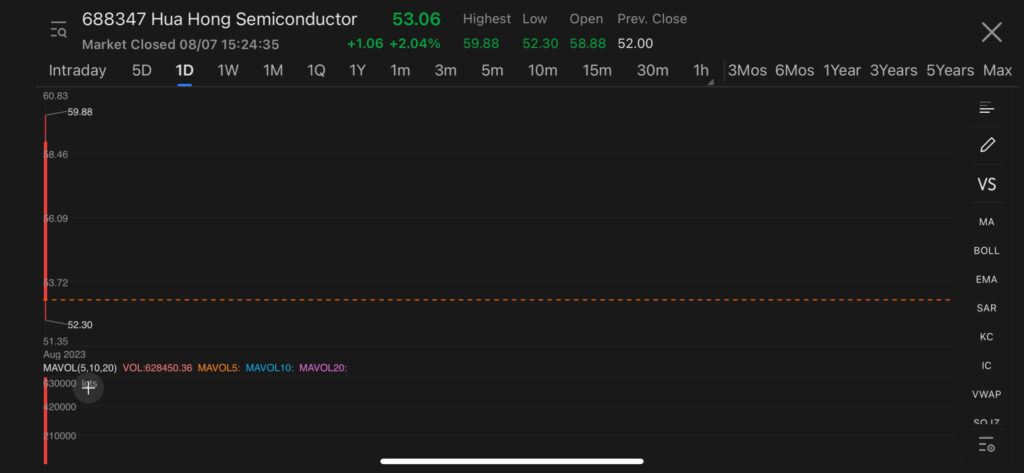Image resolution: width=1024 pixels, height=473 pixels.
Task: Open the chart display list icon
Action: (x=986, y=108)
